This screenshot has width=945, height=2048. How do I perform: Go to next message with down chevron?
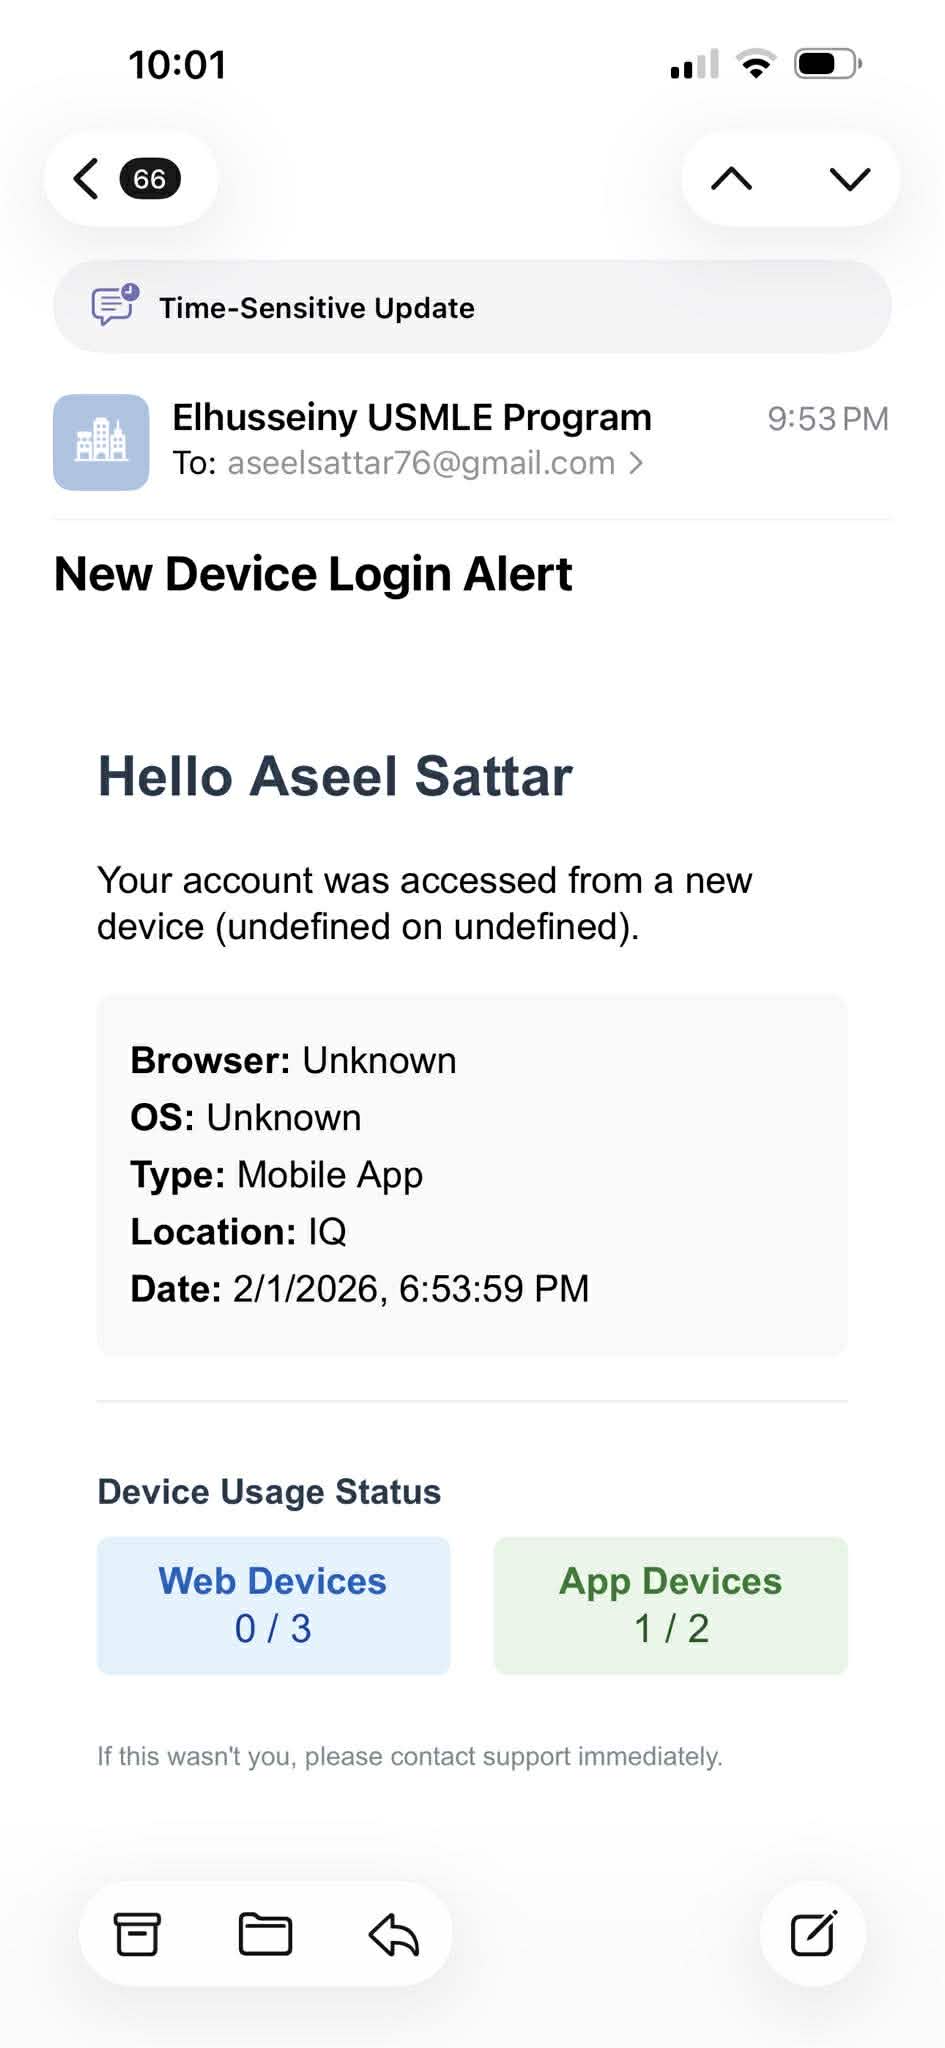[850, 179]
